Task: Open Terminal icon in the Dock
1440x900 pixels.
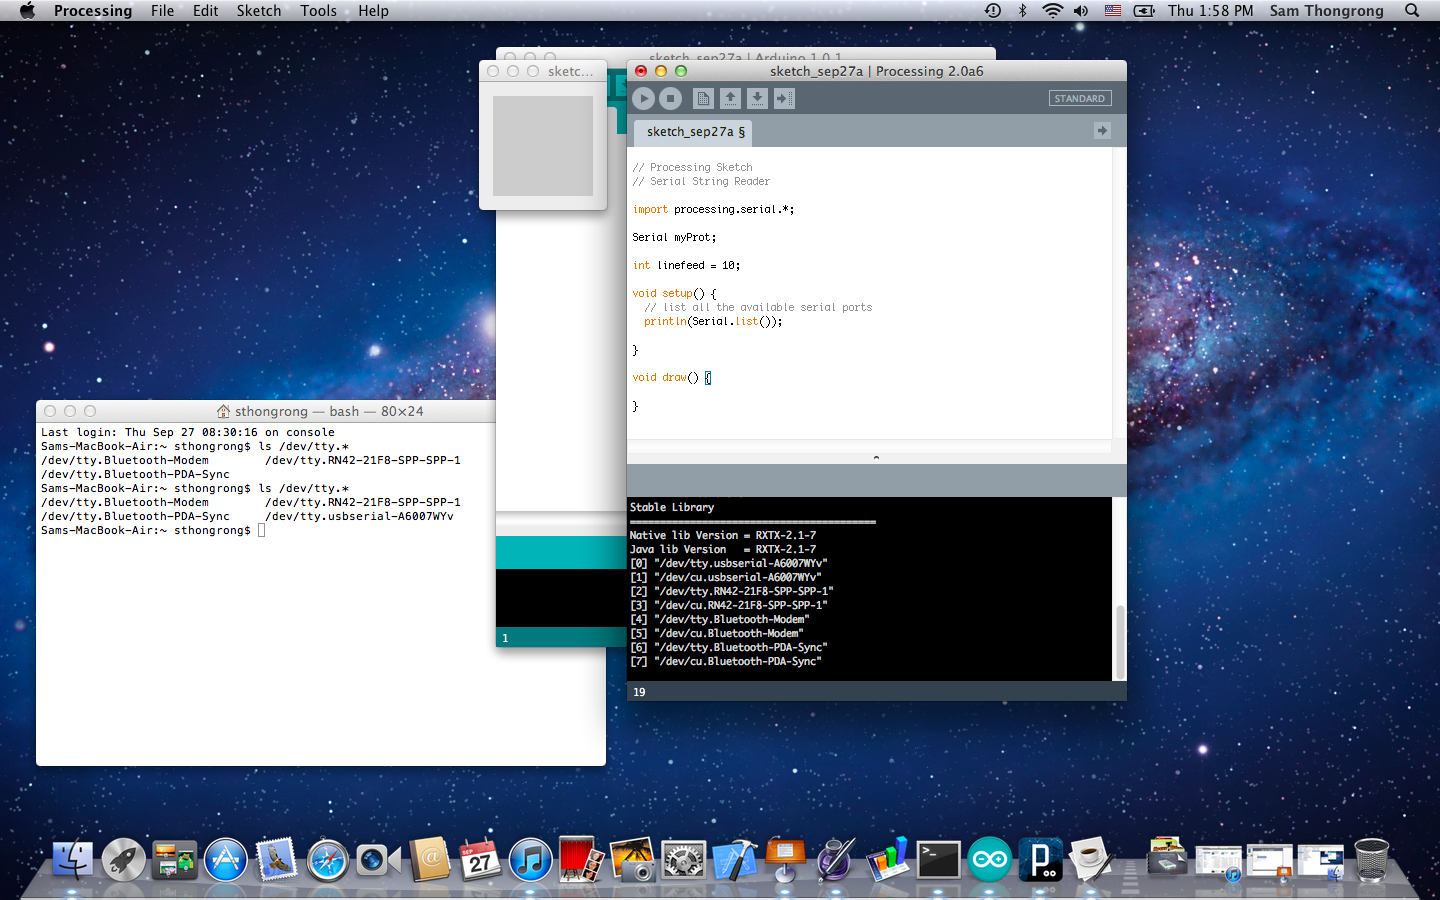Action: (x=939, y=860)
